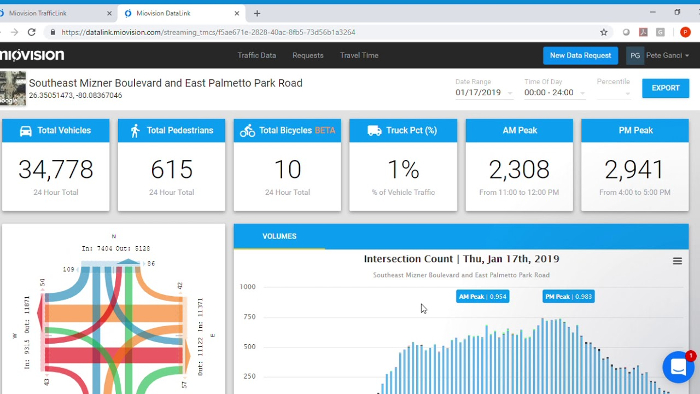Click the EXPORT button
Image resolution: width=700 pixels, height=394 pixels.
click(x=665, y=88)
